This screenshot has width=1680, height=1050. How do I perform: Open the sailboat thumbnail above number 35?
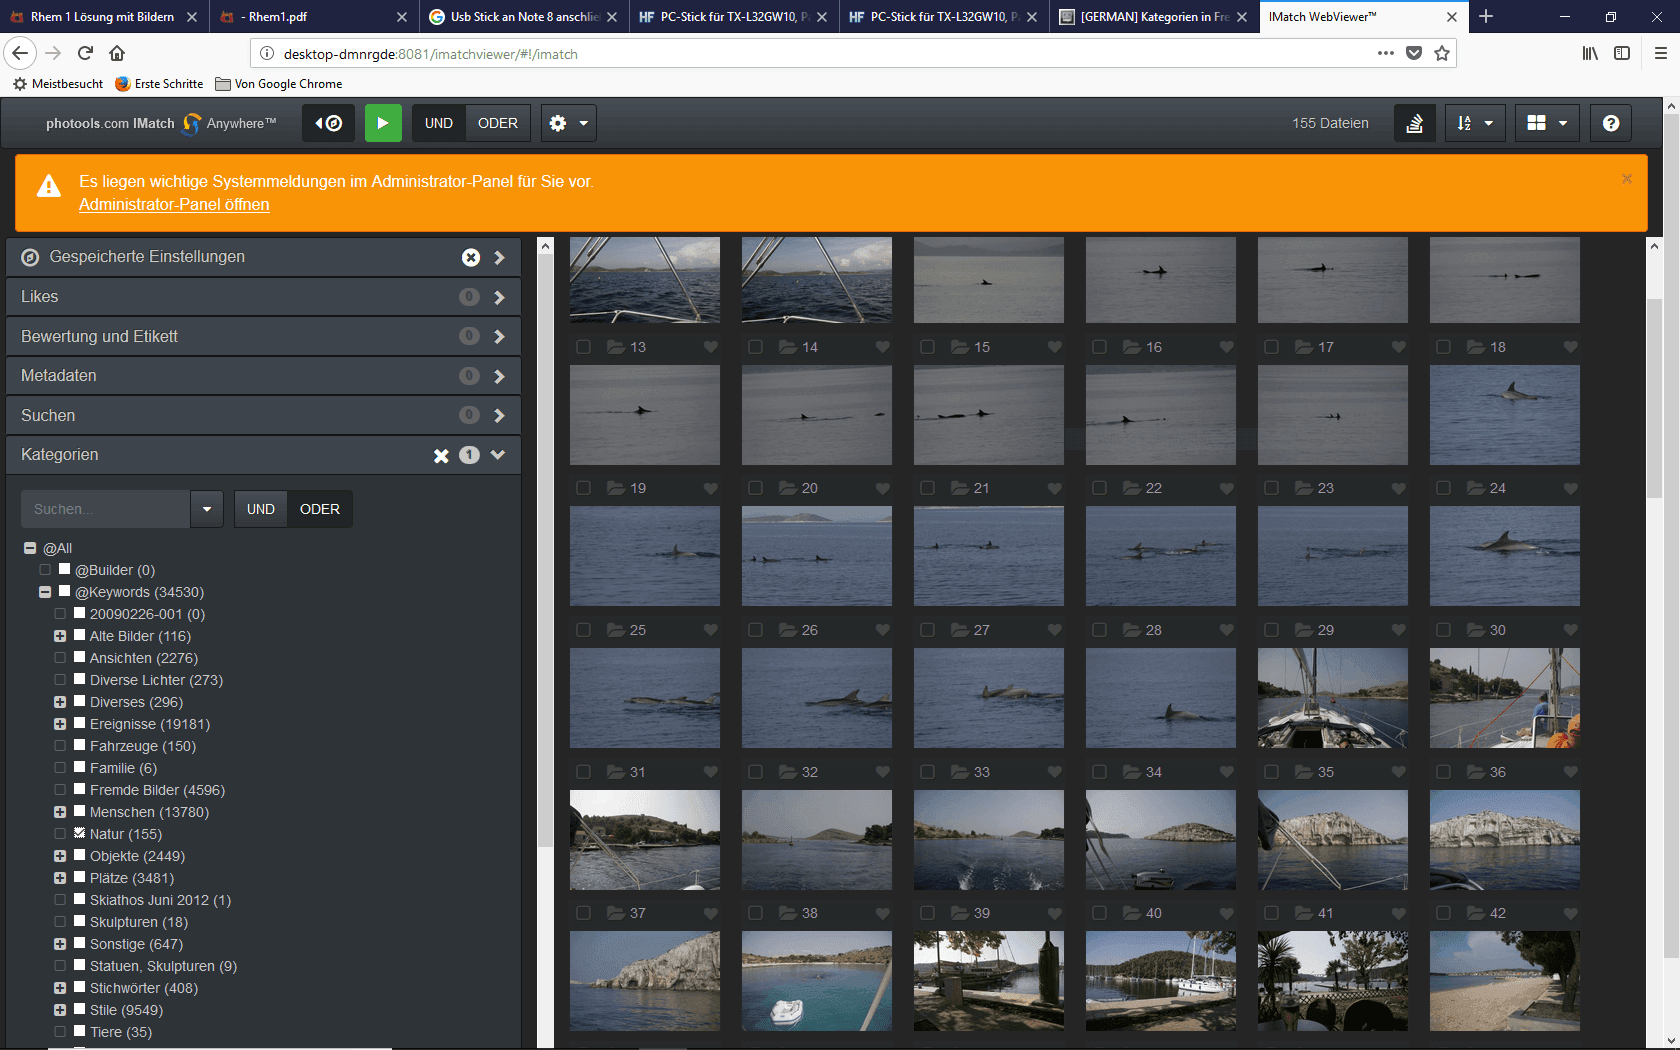(1333, 698)
